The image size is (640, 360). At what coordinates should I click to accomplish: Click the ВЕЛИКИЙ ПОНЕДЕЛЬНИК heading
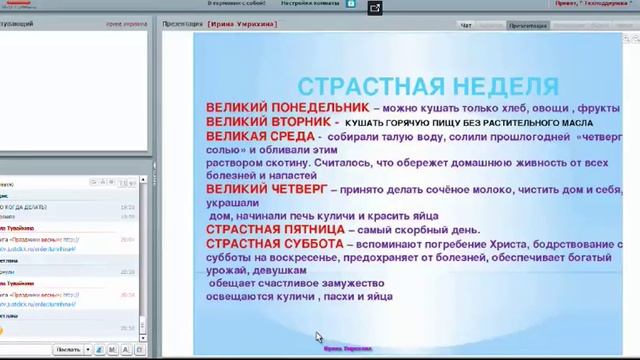tap(287, 108)
